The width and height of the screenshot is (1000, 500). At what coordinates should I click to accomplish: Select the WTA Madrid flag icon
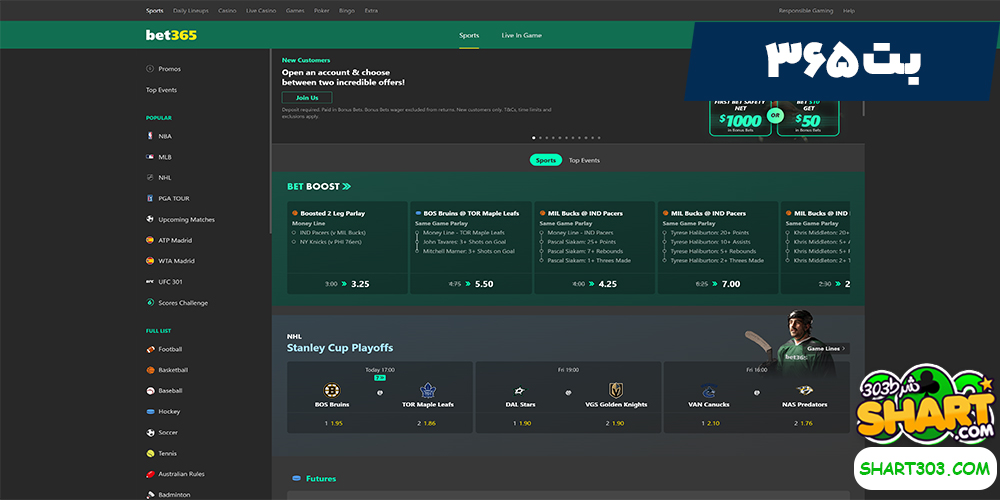point(150,261)
